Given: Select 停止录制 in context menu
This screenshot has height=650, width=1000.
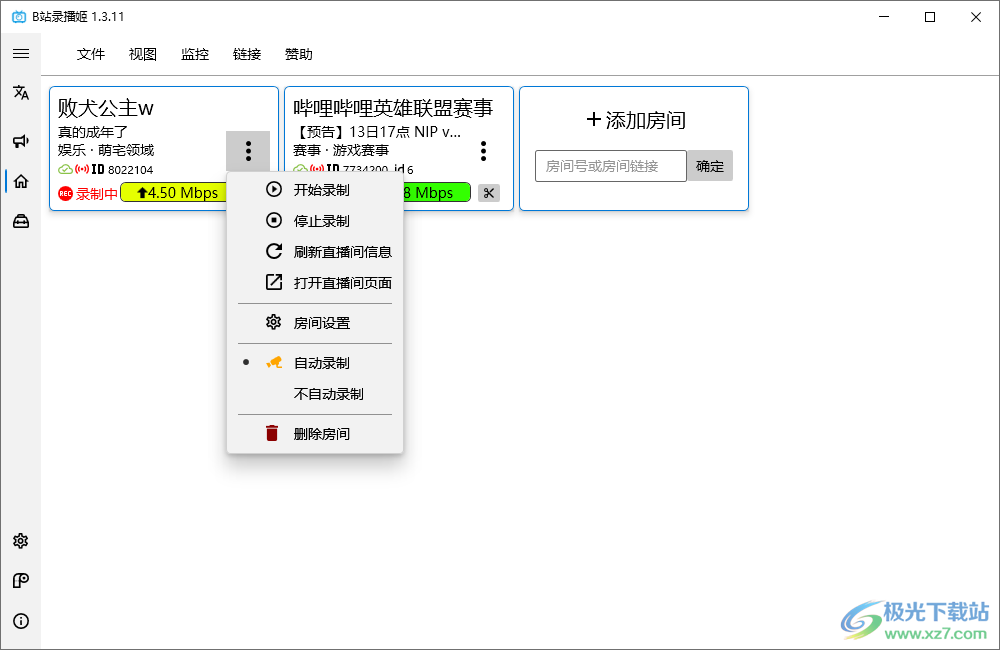Looking at the screenshot, I should click(315, 221).
